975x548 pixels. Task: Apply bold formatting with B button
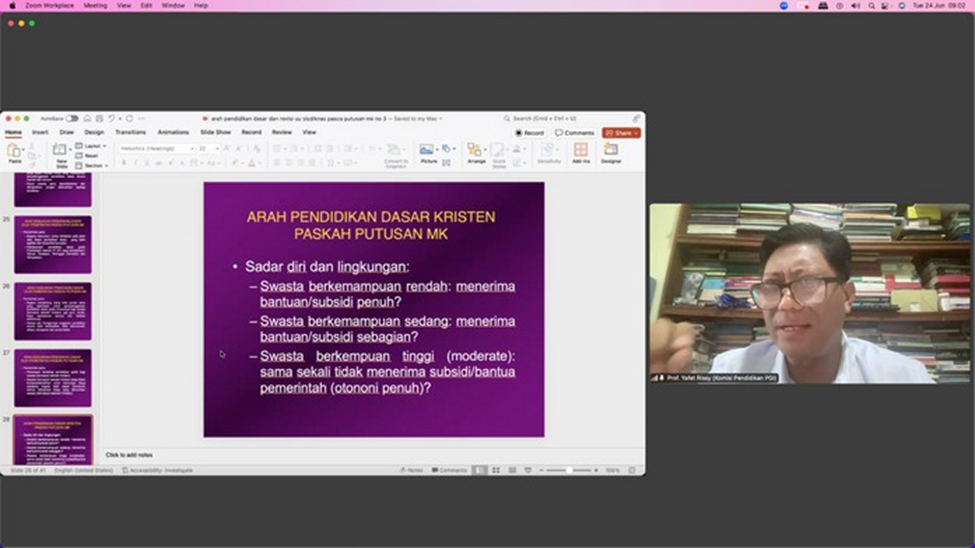pyautogui.click(x=124, y=163)
